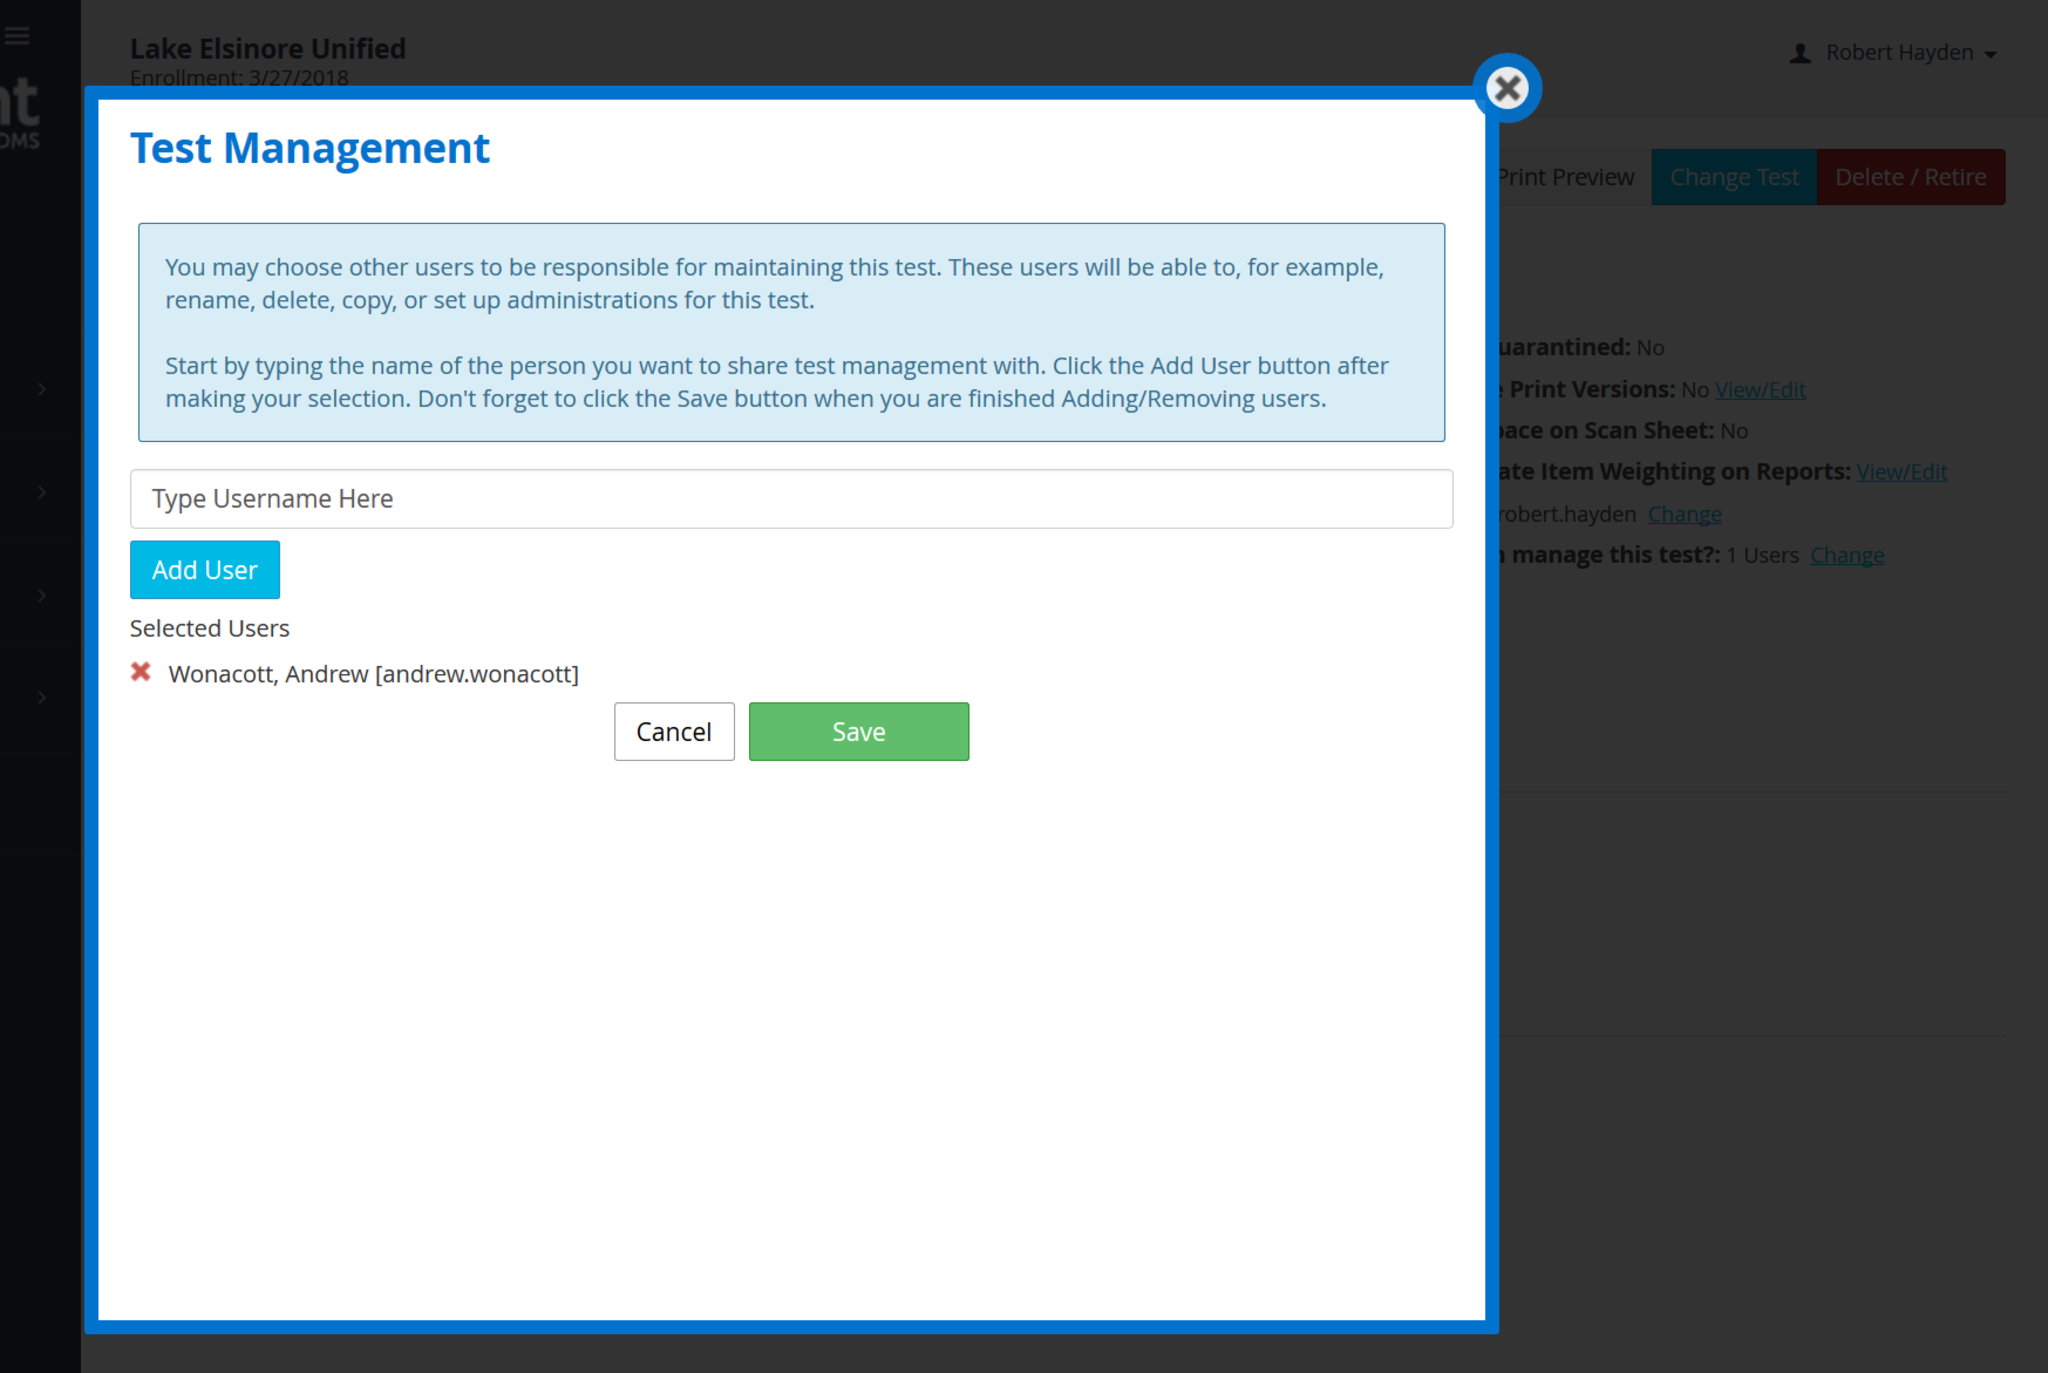Screen dimensions: 2048x1373
Task: Expand the first sidebar chevron
Action: point(42,389)
